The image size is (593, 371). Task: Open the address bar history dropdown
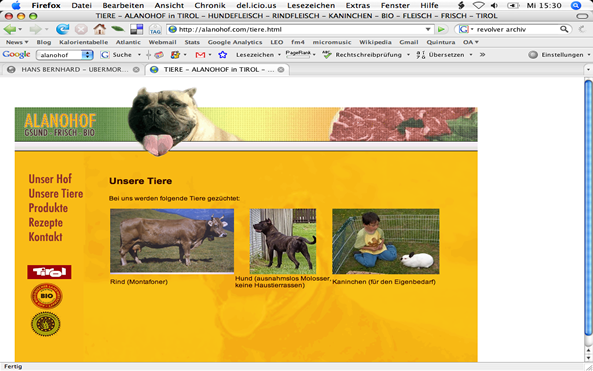click(428, 29)
